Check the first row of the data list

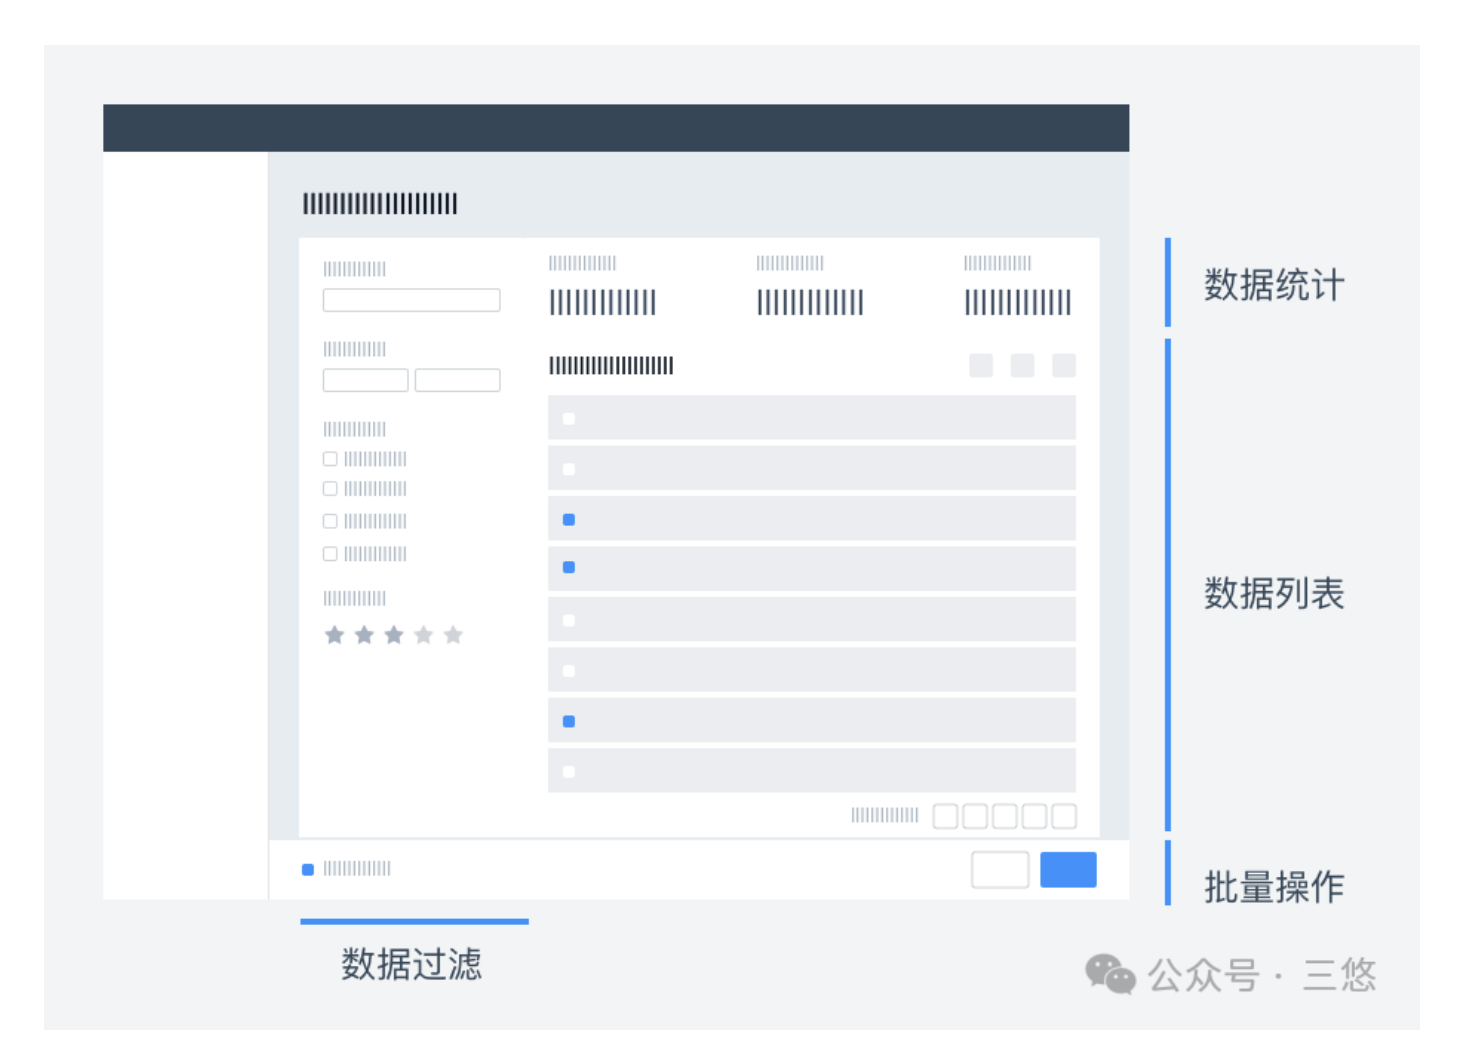click(x=569, y=419)
